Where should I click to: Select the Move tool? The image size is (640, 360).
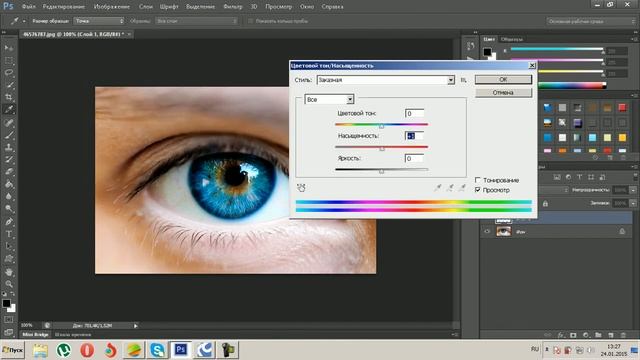[x=9, y=48]
